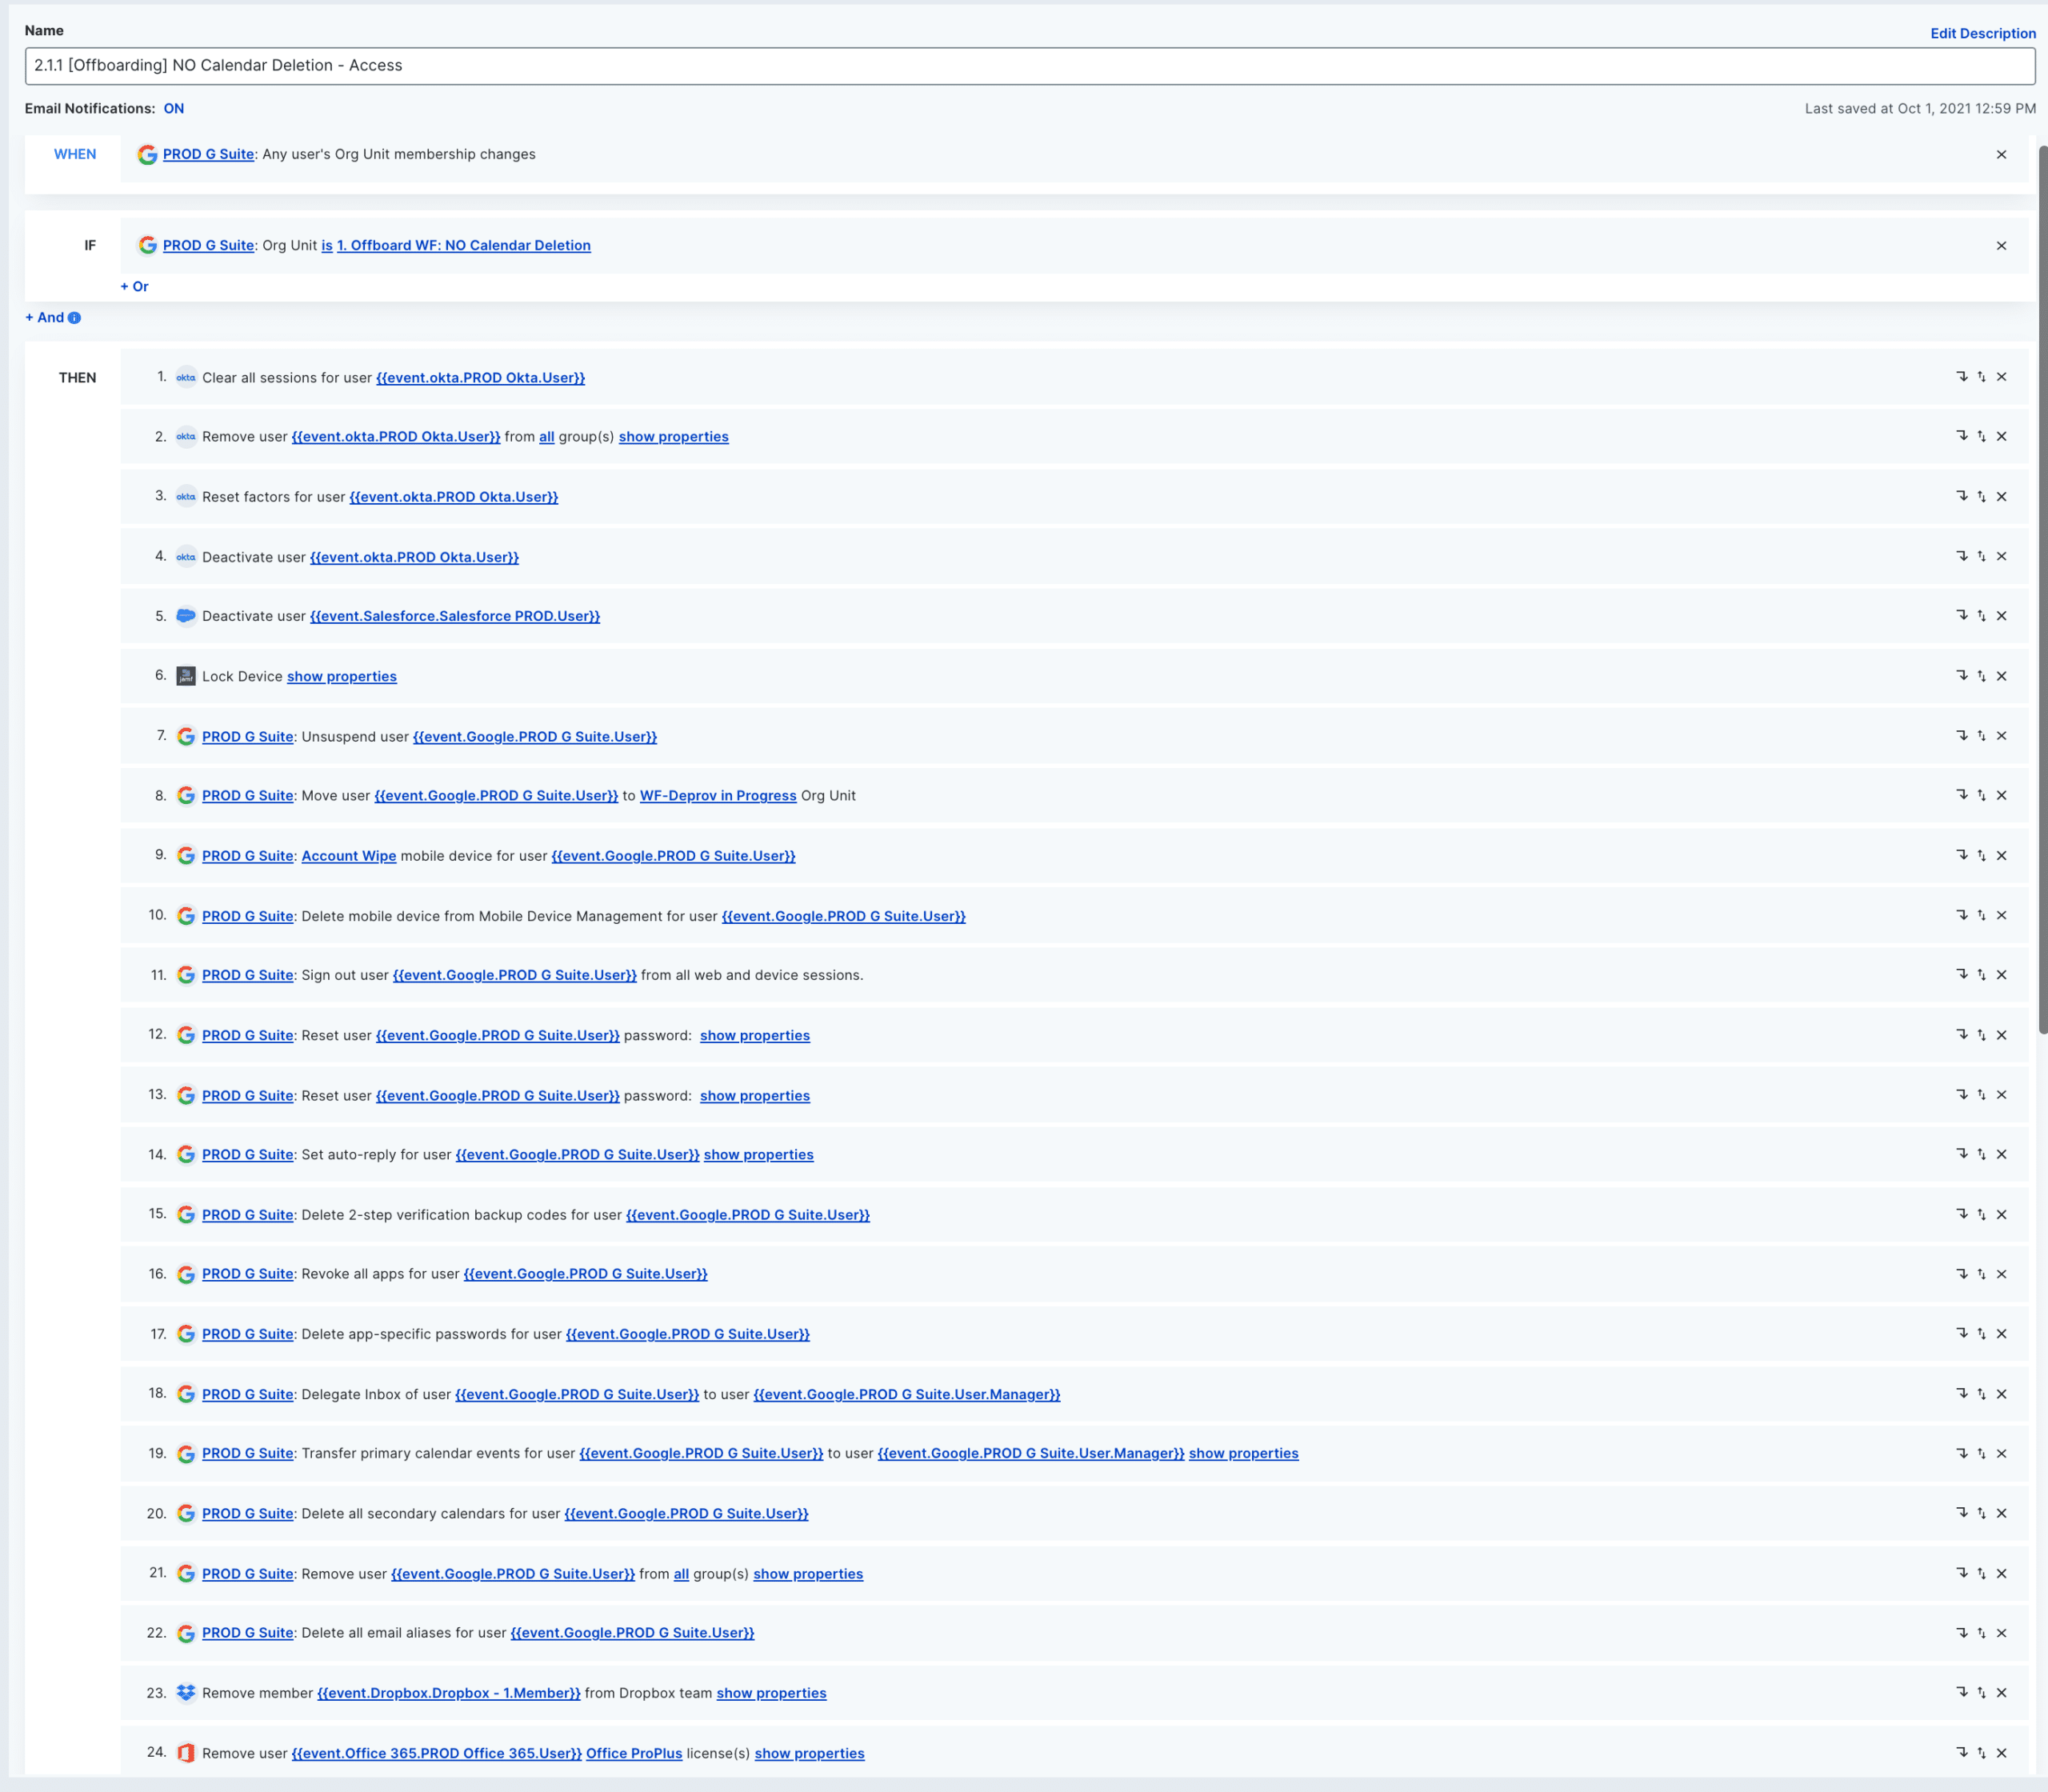This screenshot has width=2048, height=1792.
Task: Click the reorder arrows on step 11 Sign out user
Action: tap(1981, 975)
